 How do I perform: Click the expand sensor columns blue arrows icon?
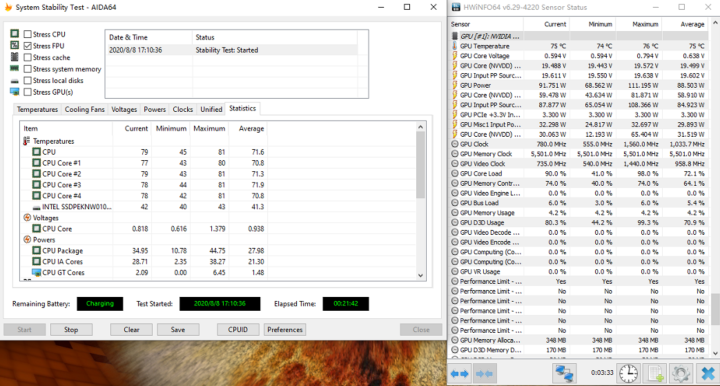click(x=460, y=374)
